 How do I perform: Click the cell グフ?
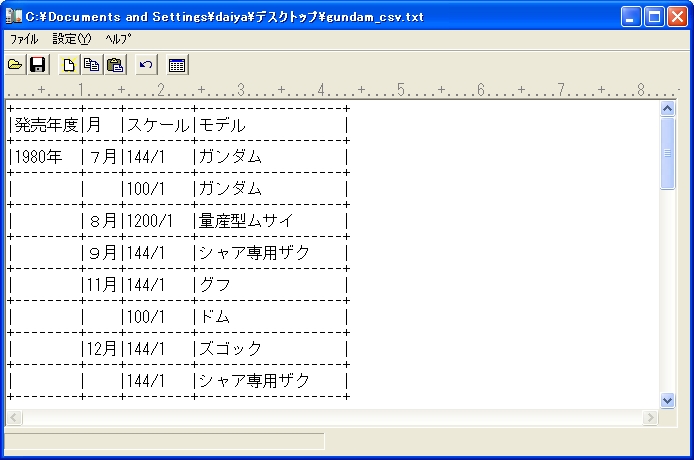(x=215, y=285)
